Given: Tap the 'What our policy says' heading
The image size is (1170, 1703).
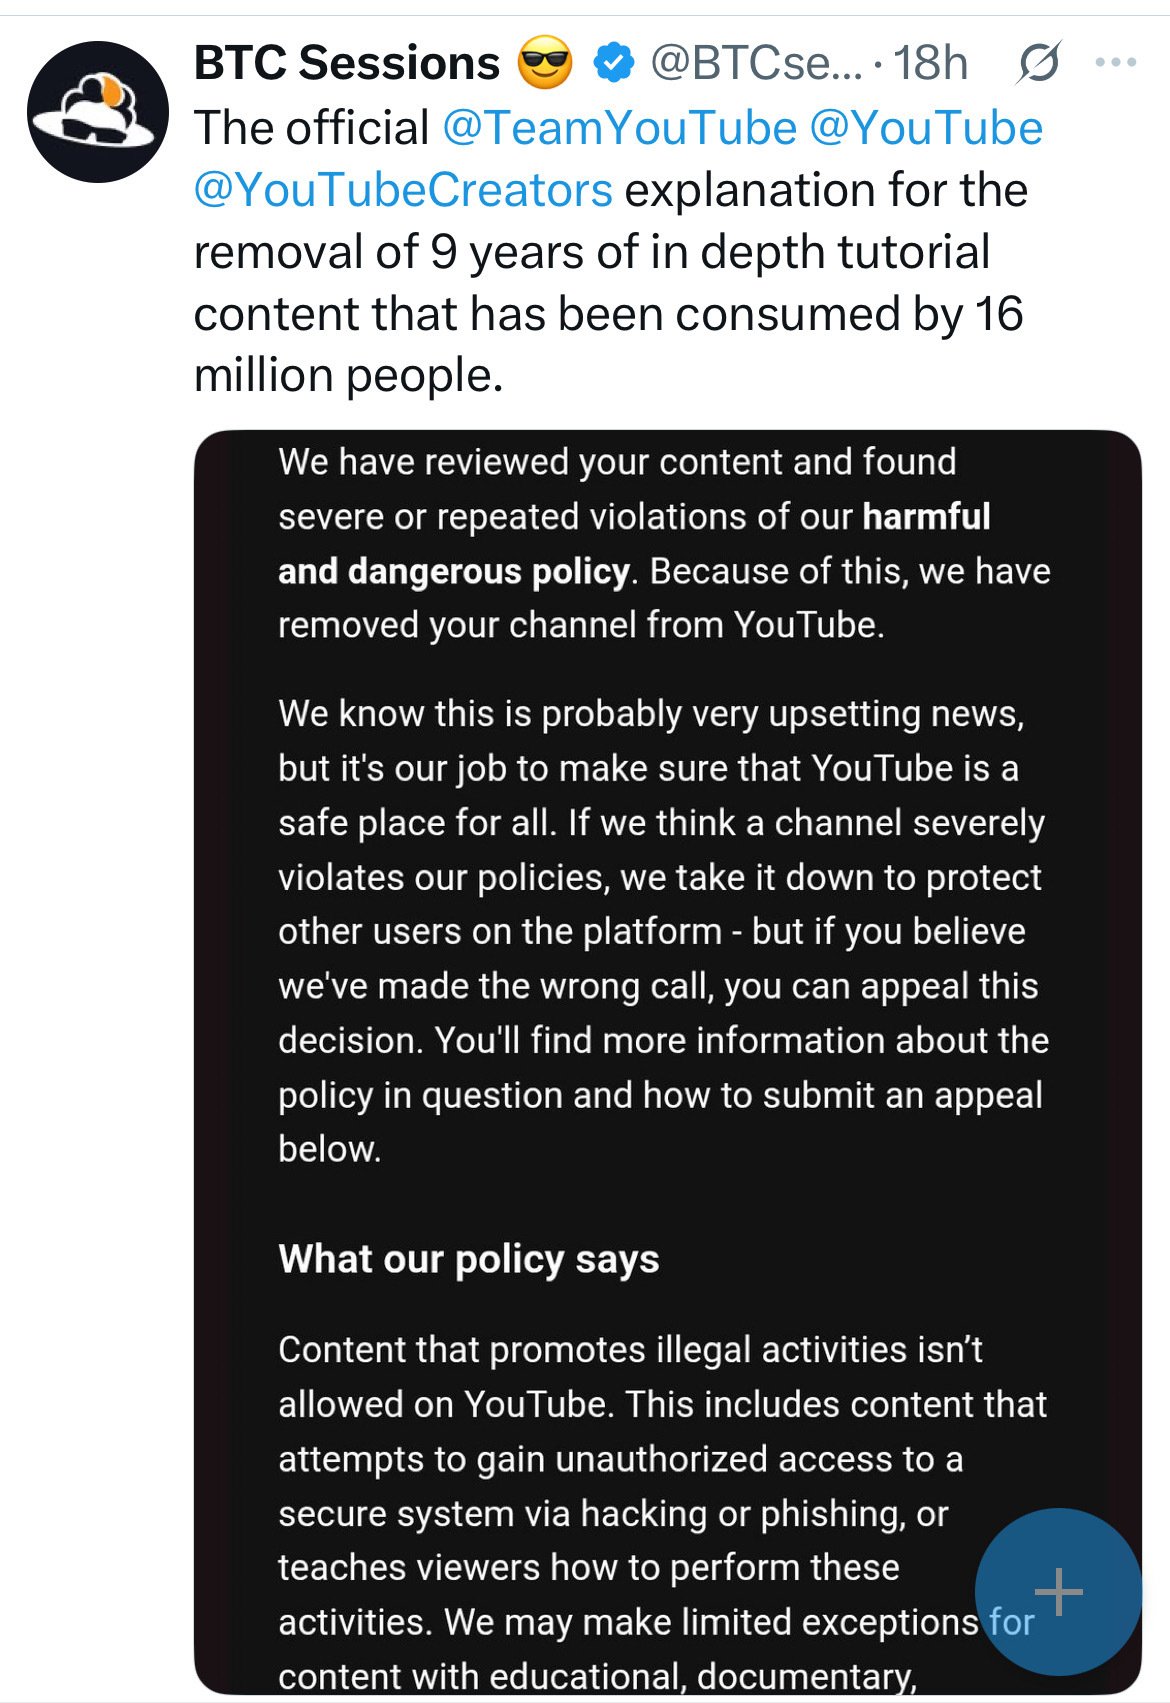Looking at the screenshot, I should (469, 1259).
